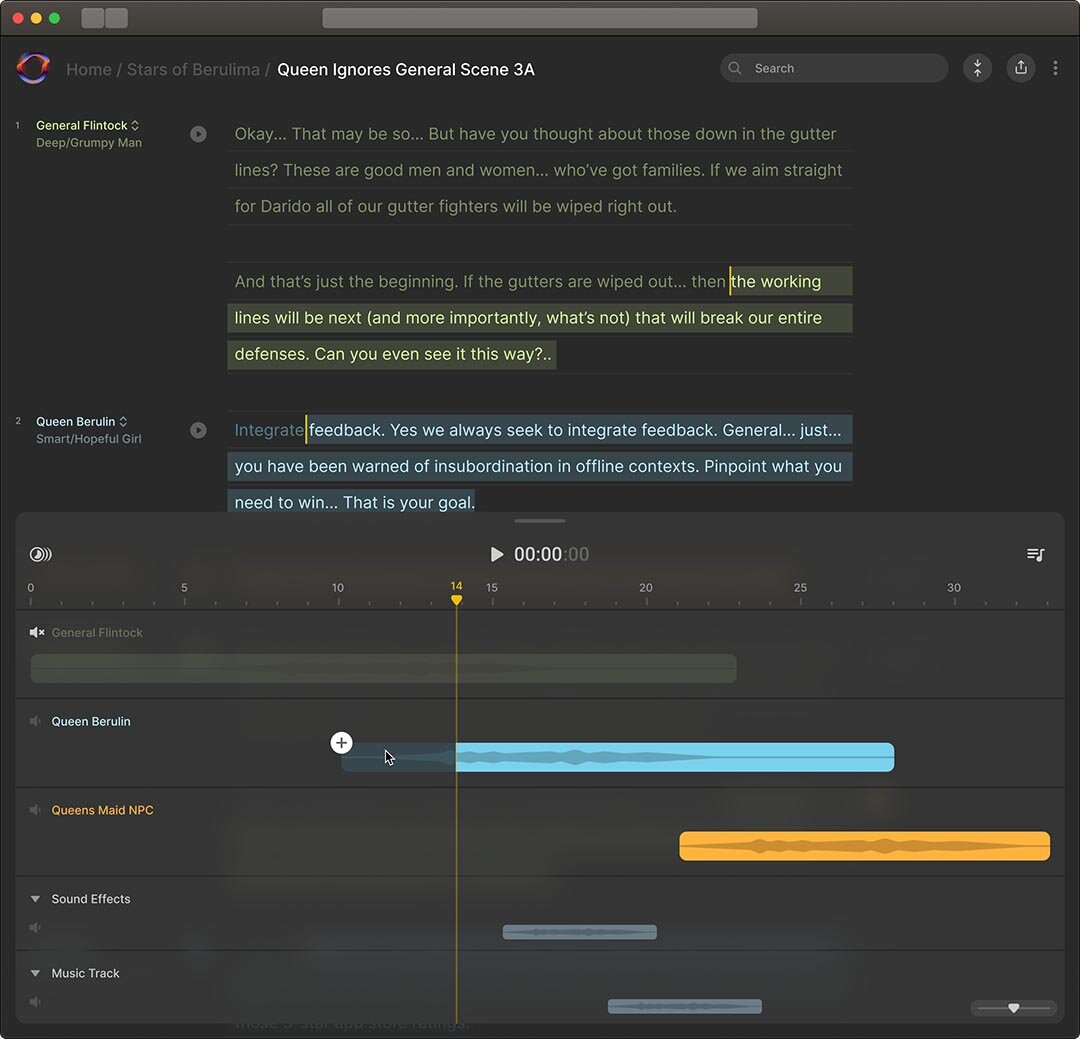Image resolution: width=1080 pixels, height=1039 pixels.
Task: Mute the Music Track
Action: pos(35,1002)
